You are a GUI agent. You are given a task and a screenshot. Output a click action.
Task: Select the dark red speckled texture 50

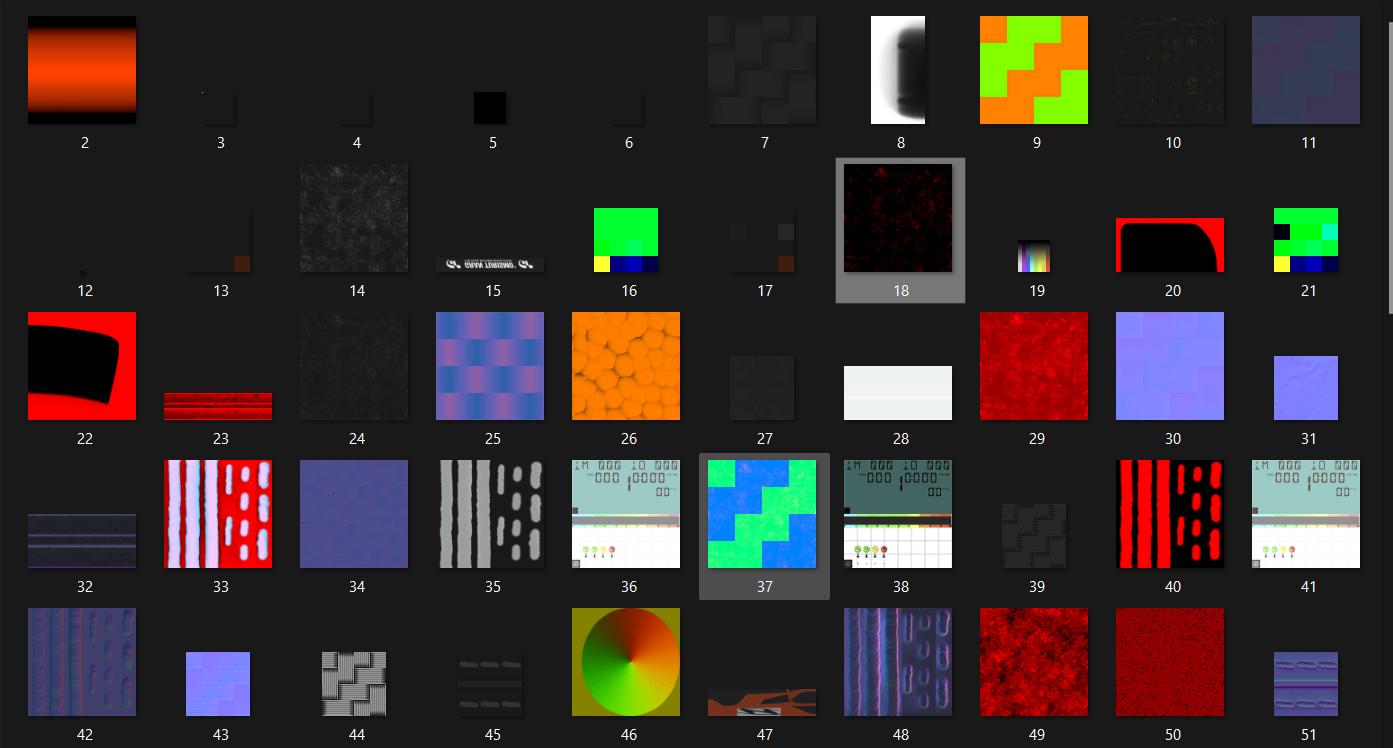point(1170,662)
